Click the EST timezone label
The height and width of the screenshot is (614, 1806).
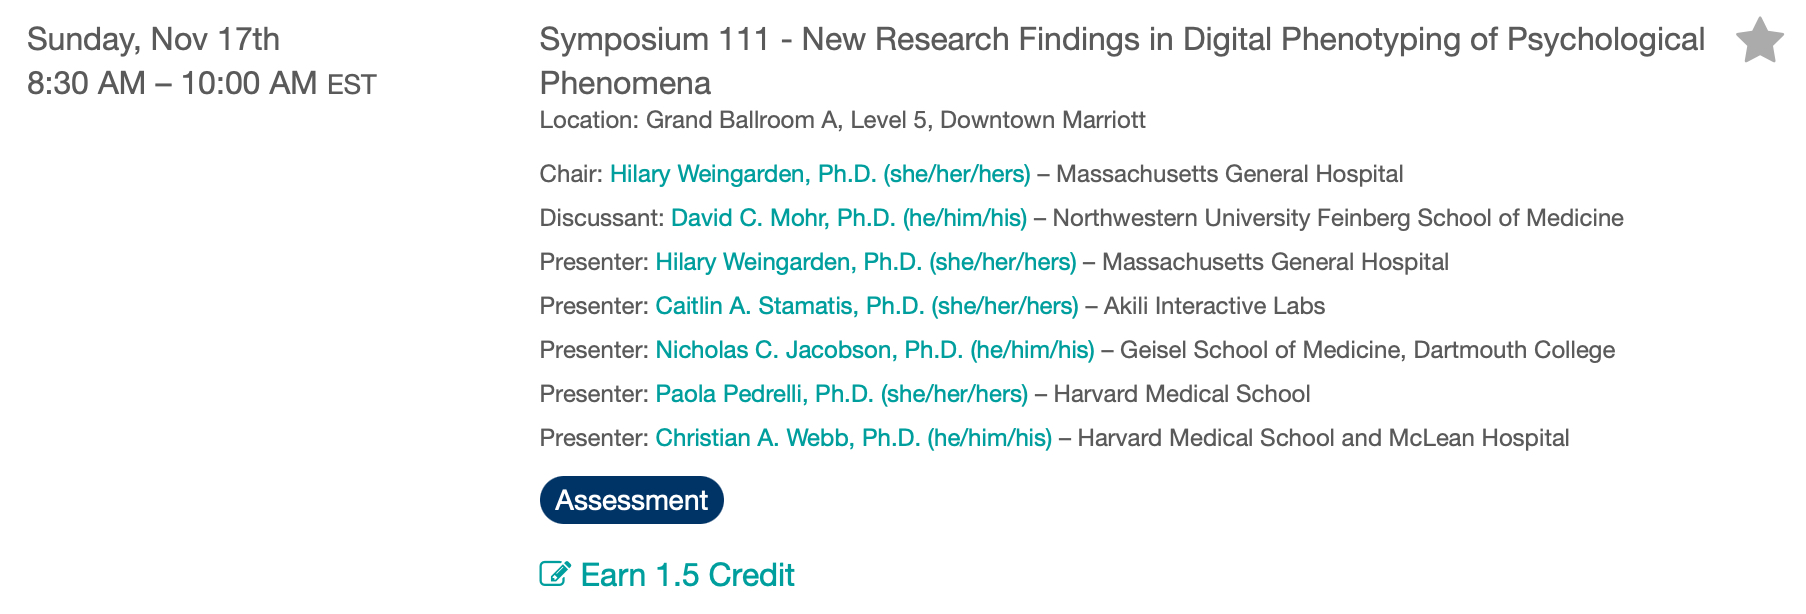[x=352, y=85]
